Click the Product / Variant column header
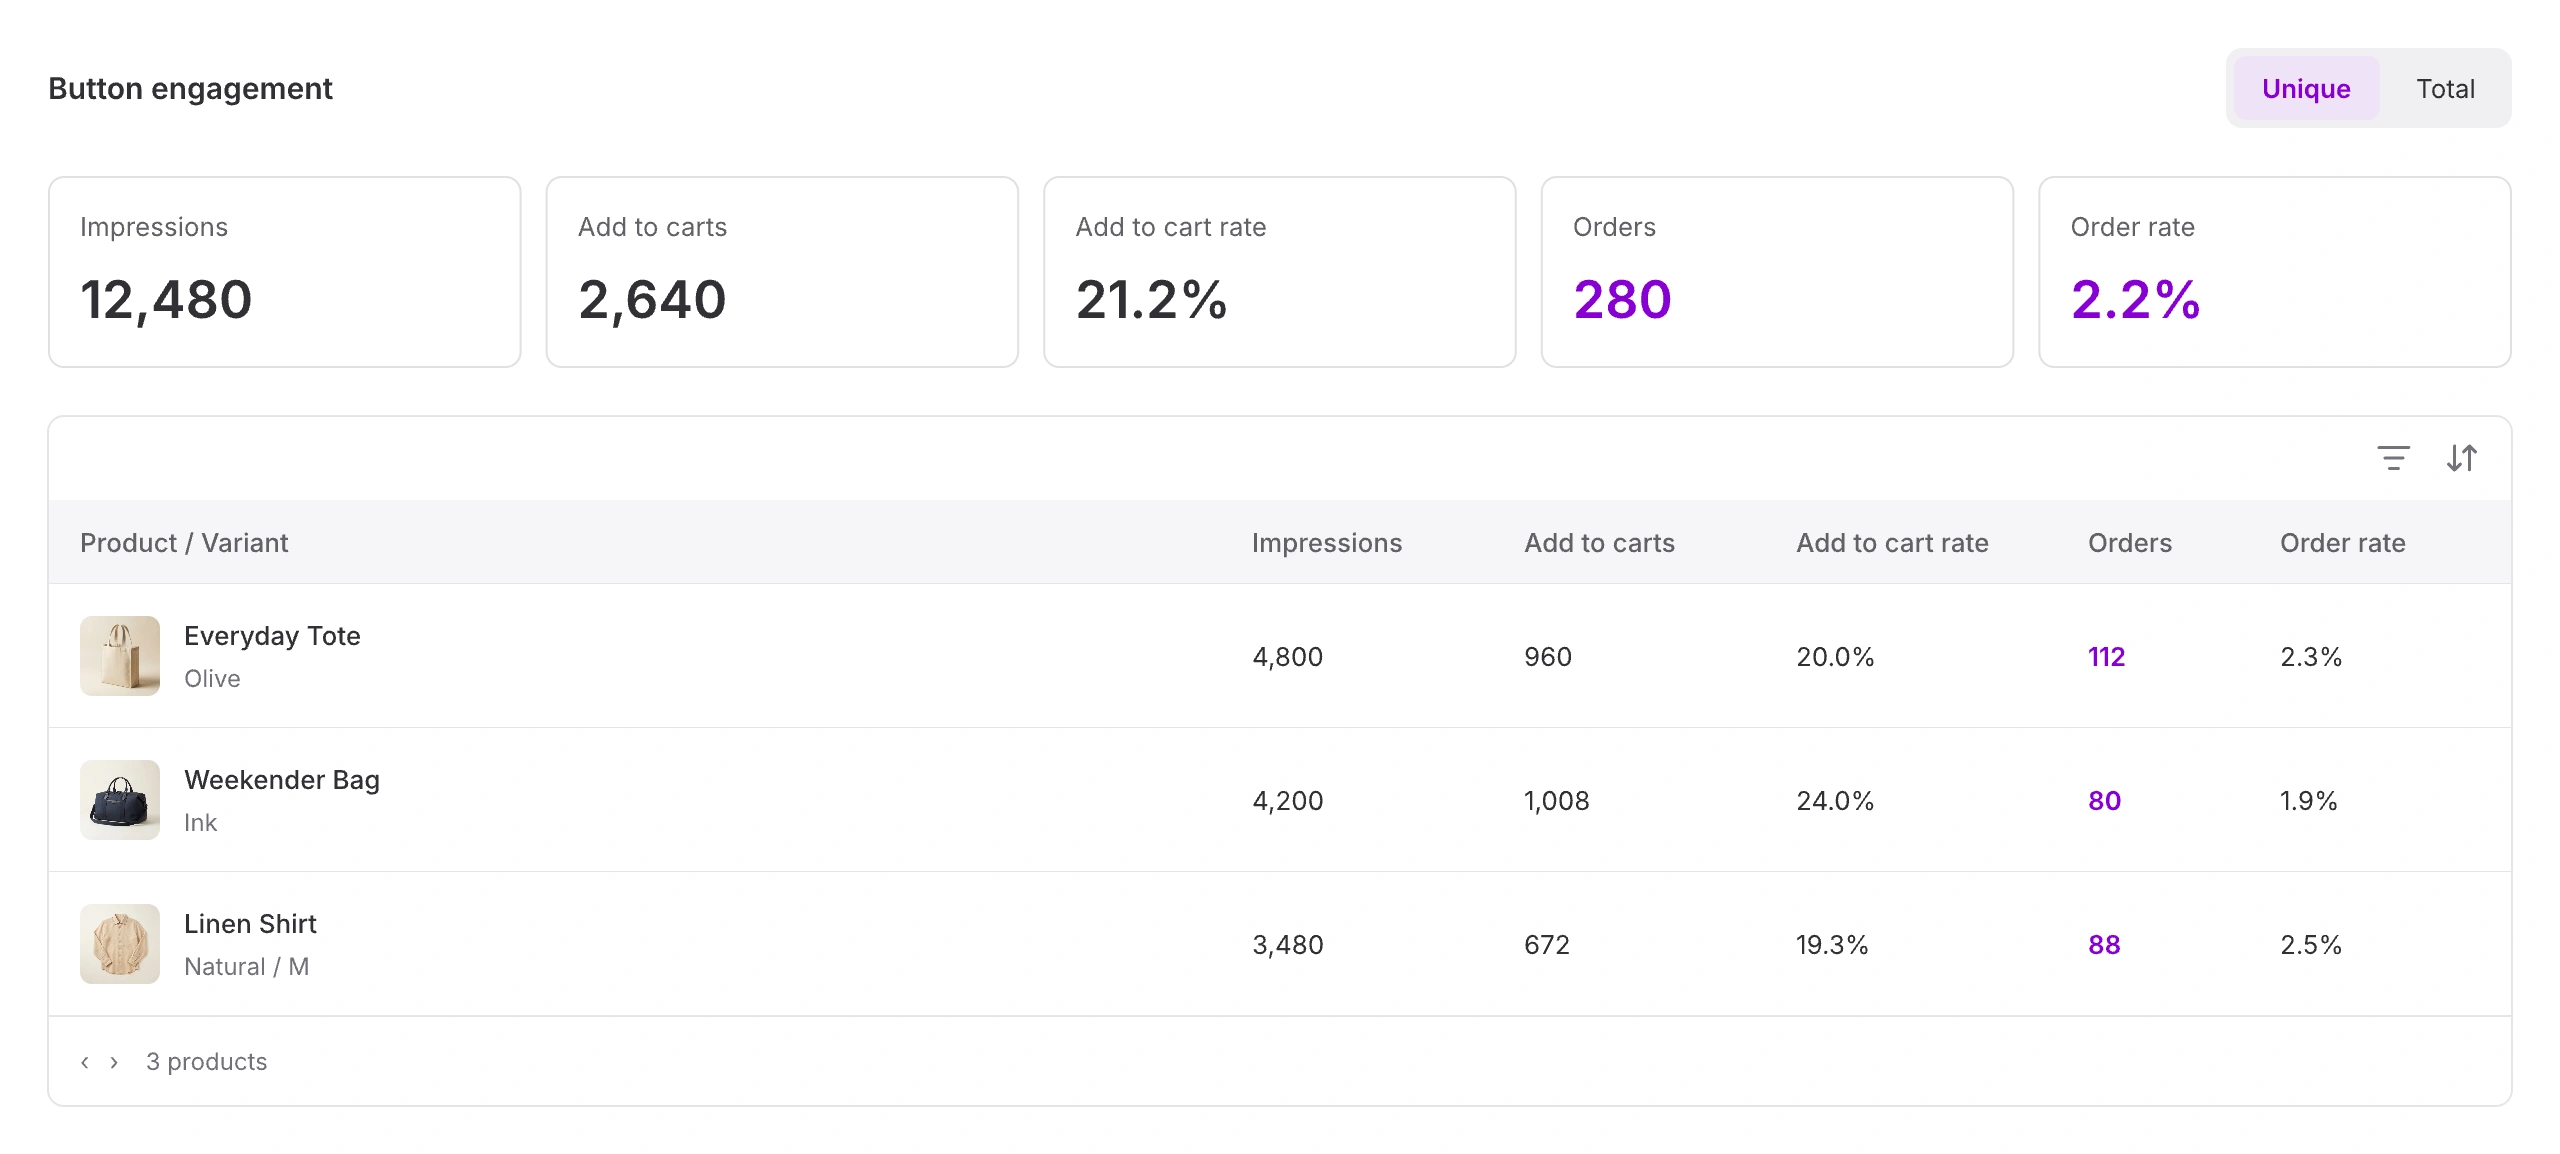 pos(184,543)
